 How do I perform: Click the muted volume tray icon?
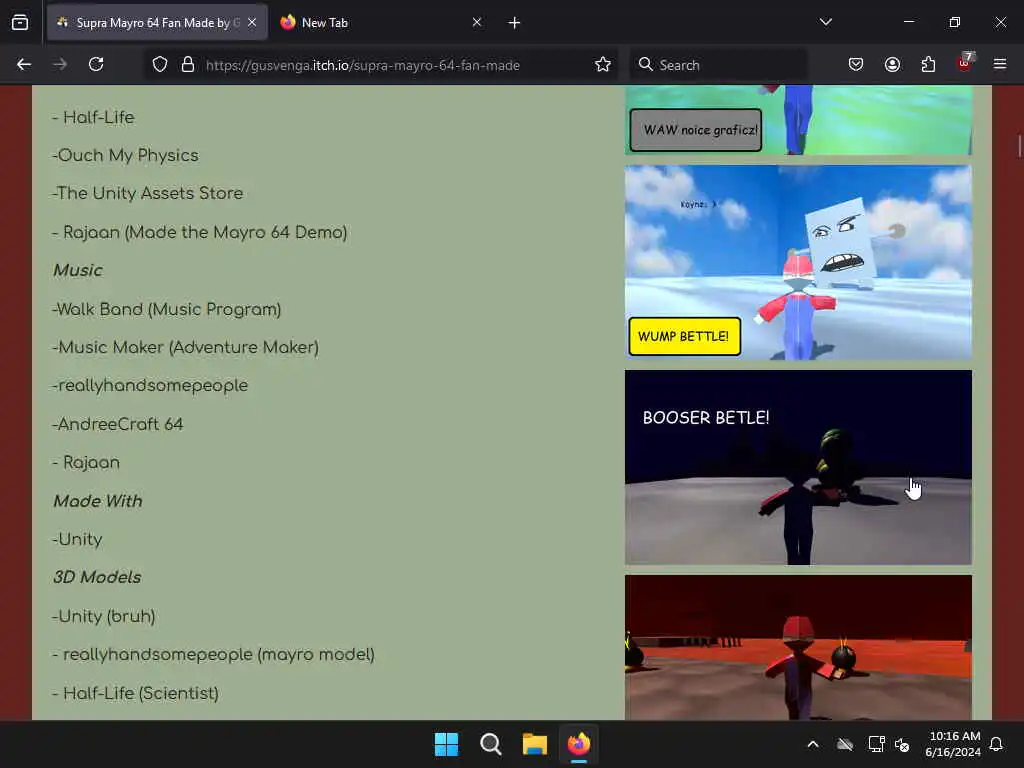tap(903, 744)
